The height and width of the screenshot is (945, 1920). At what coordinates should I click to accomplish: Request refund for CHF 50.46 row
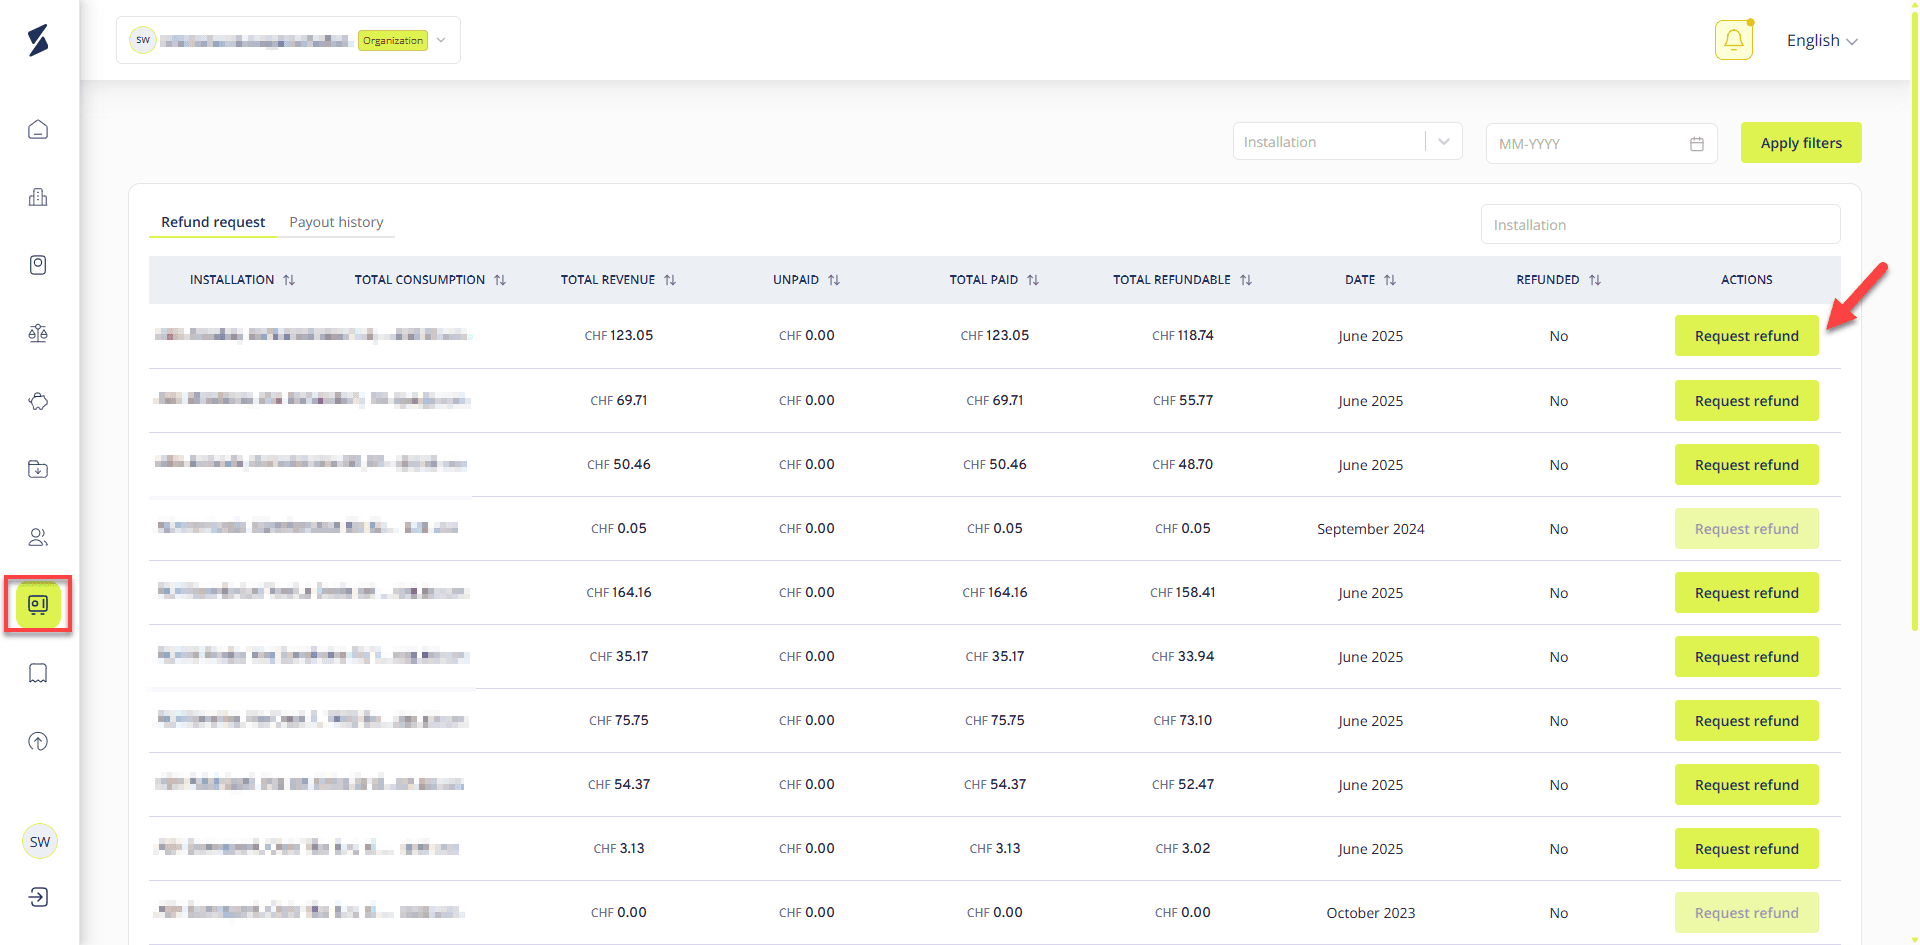click(x=1746, y=465)
